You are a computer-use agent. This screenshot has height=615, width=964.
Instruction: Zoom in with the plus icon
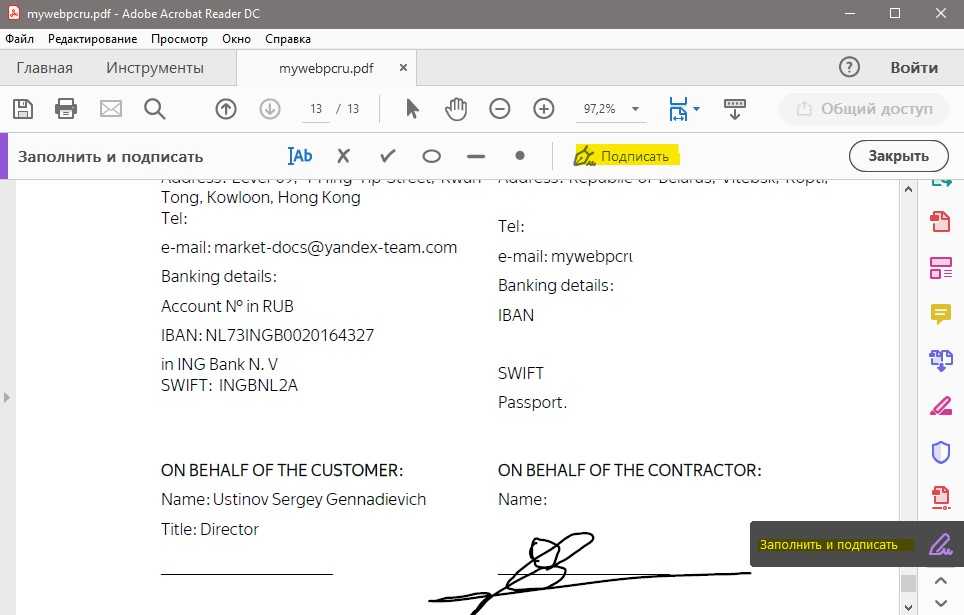(x=544, y=109)
